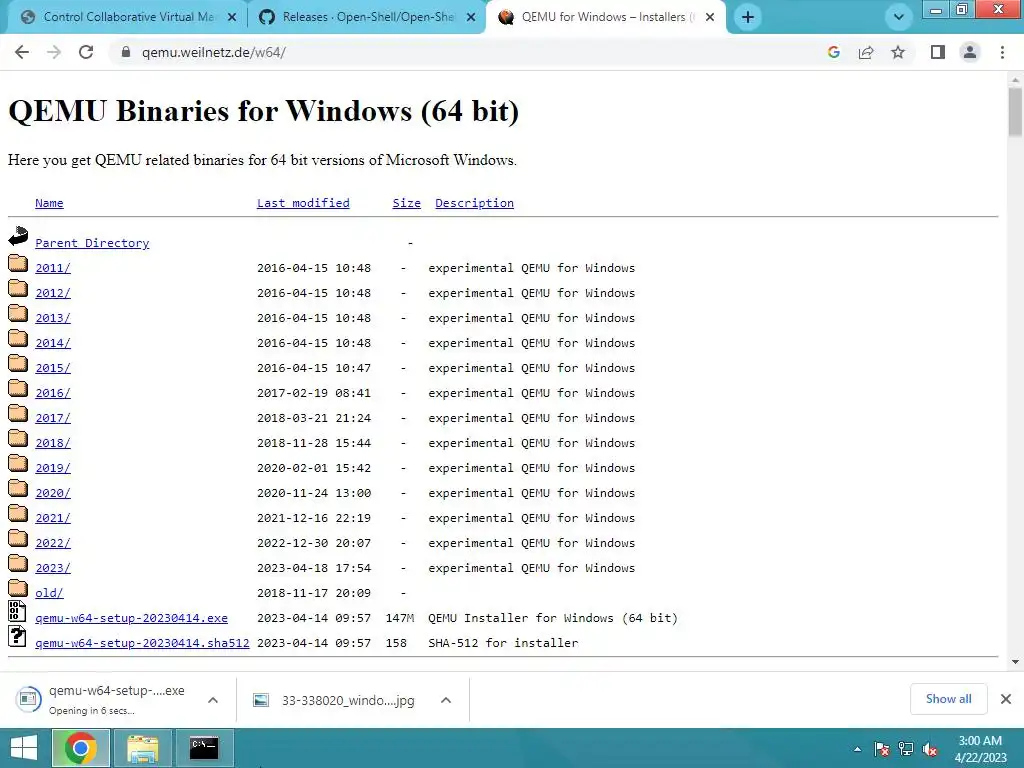Click the page vertical scrollbar thumb
The image size is (1024, 768).
pyautogui.click(x=1015, y=112)
